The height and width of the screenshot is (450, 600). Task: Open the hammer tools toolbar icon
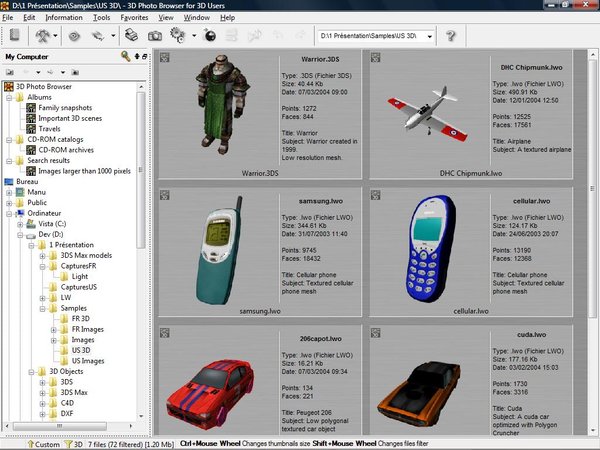pos(43,36)
